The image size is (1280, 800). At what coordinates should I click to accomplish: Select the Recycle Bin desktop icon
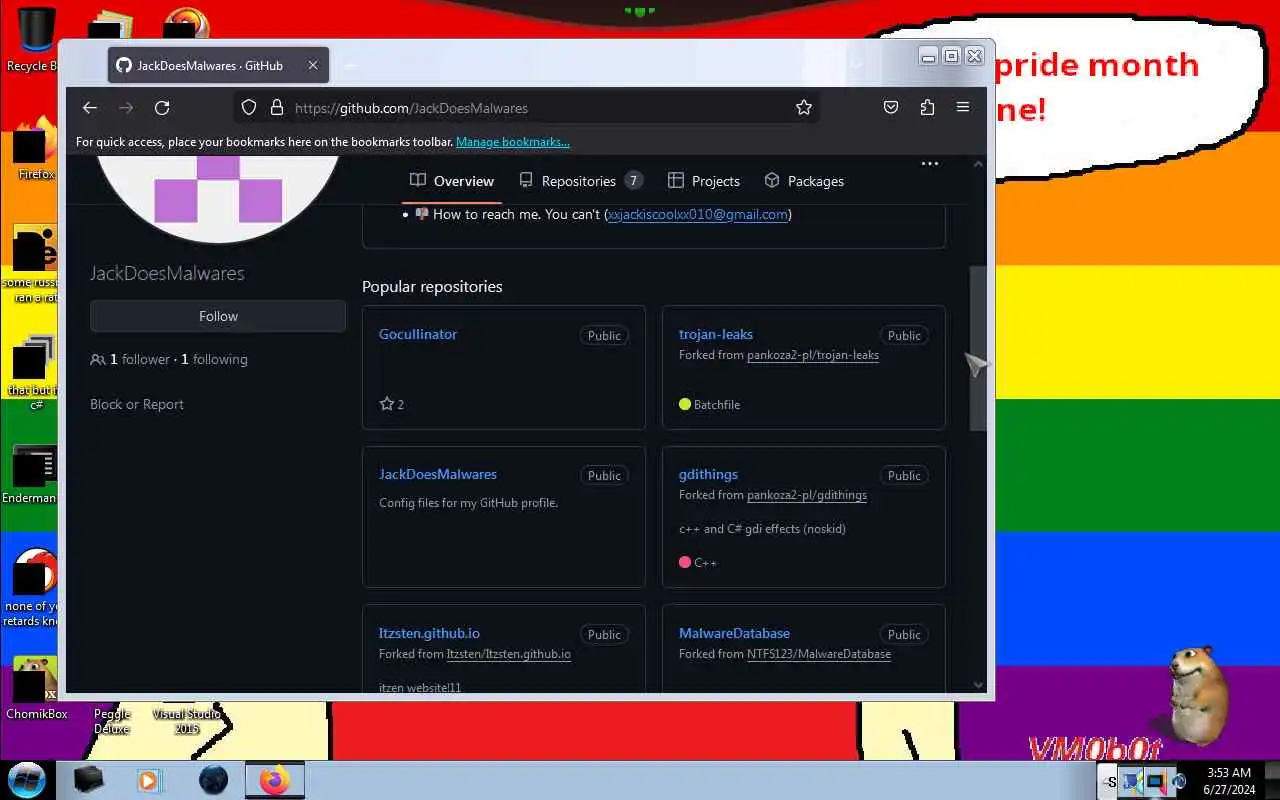click(33, 40)
